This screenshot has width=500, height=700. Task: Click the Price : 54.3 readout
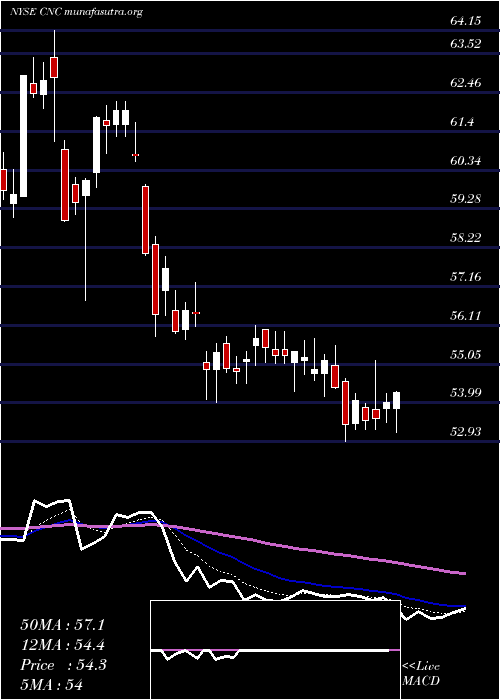63,665
